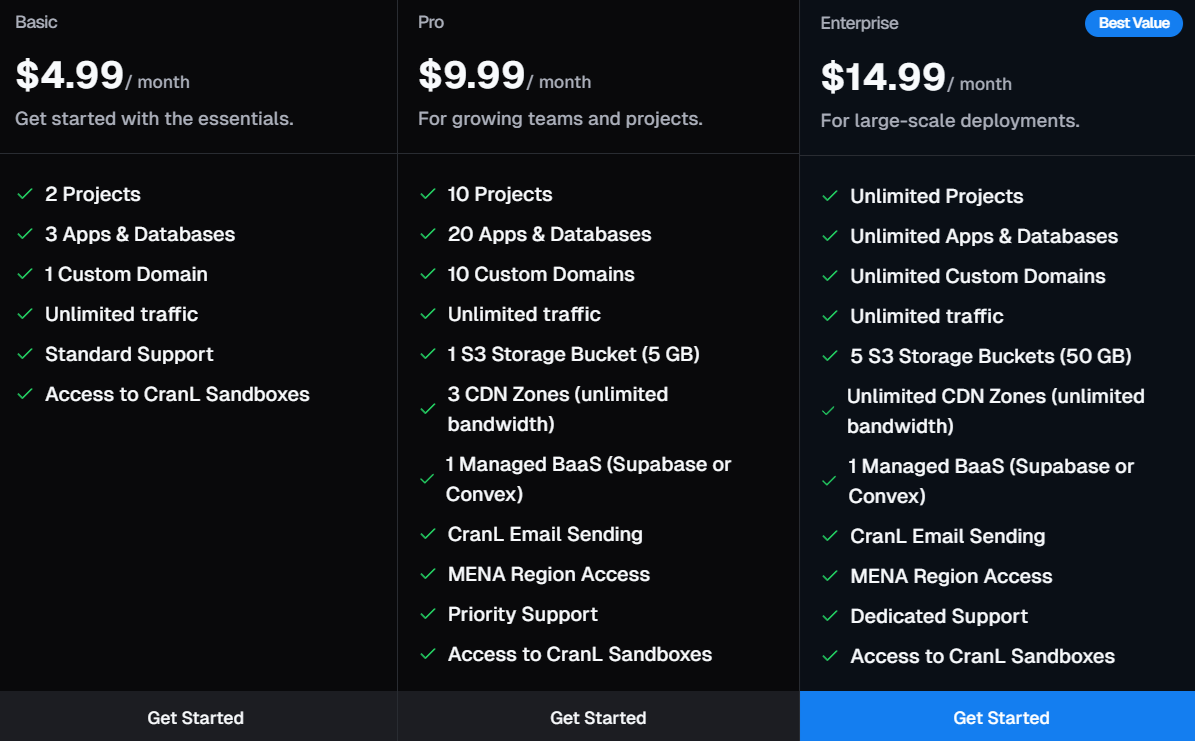
Task: Select the Pro plan title
Action: [431, 22]
